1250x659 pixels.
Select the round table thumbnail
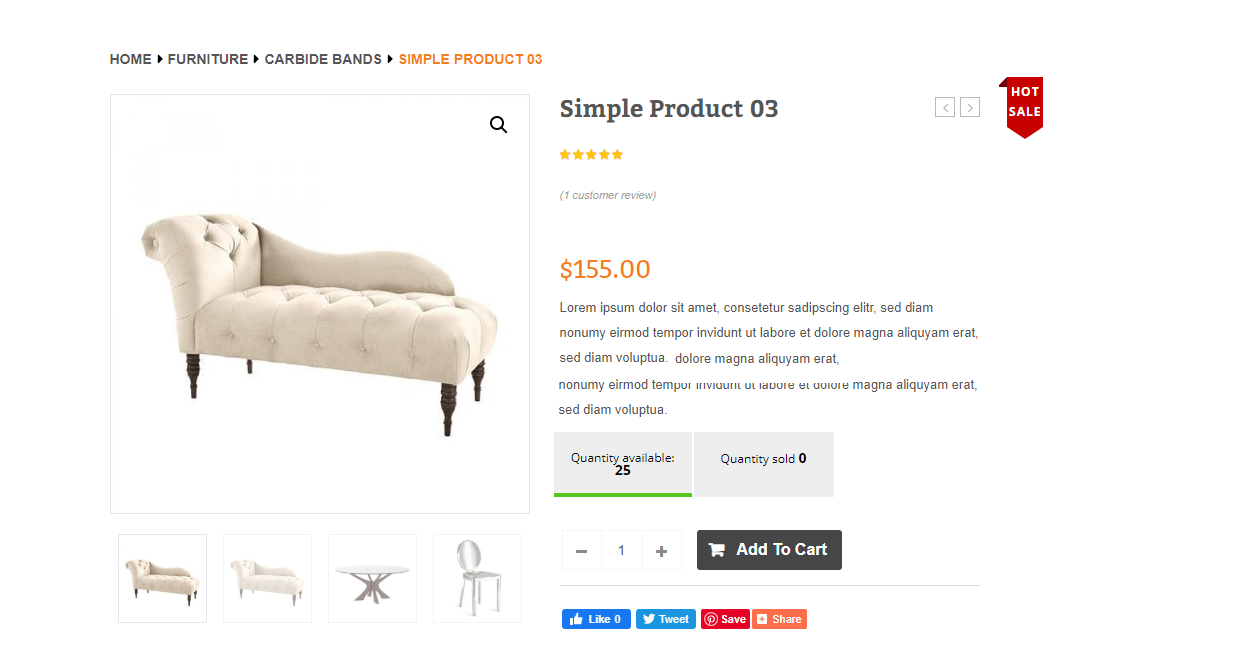tap(372, 578)
